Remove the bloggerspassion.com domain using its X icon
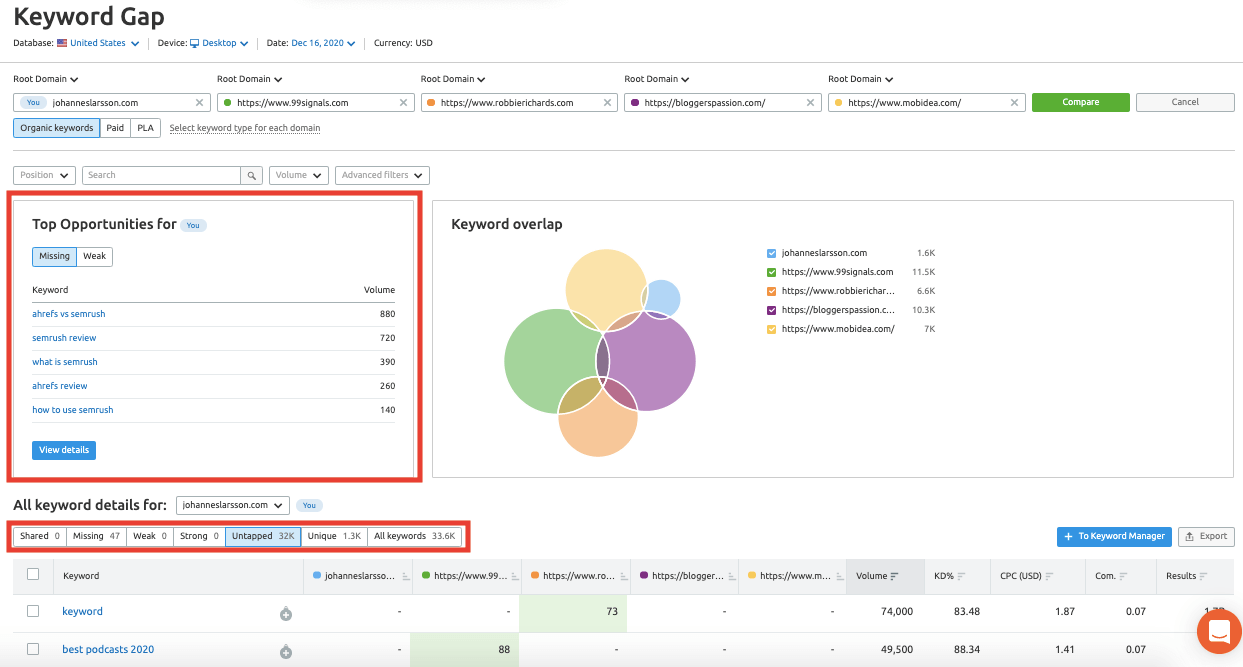Viewport: 1243px width, 667px height. (811, 102)
